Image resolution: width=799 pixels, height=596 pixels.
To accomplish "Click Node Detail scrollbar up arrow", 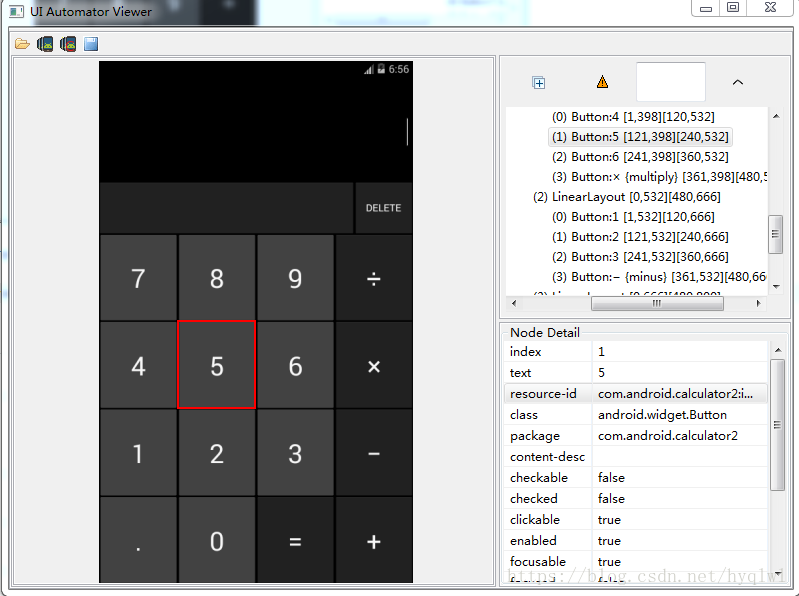I will point(778,350).
